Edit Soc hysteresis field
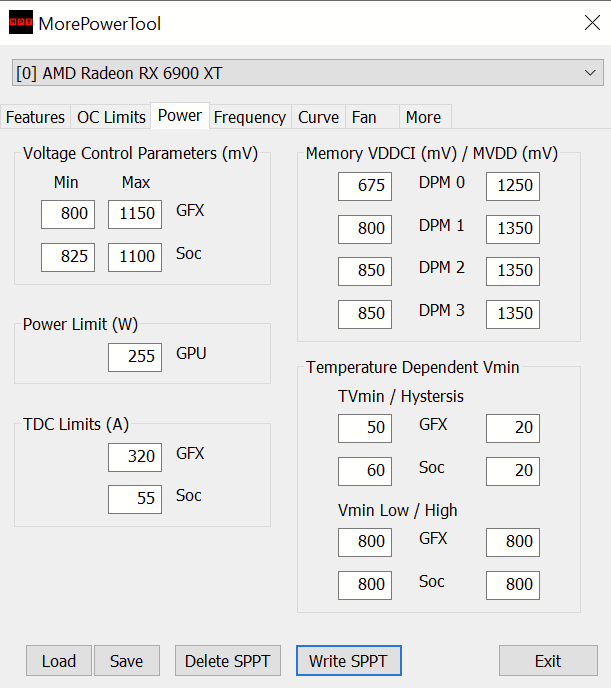This screenshot has width=611, height=688. pyautogui.click(x=513, y=471)
